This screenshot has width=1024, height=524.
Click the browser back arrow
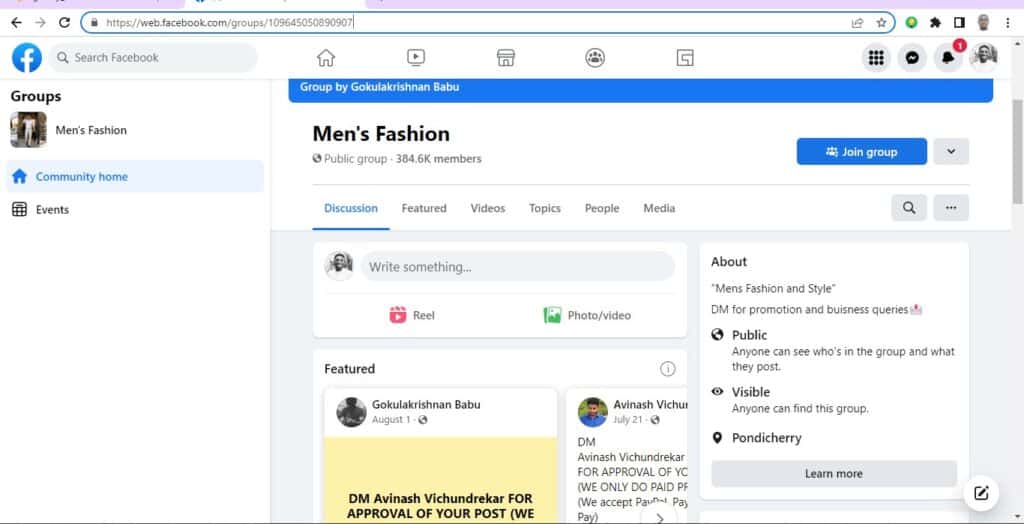(16, 22)
